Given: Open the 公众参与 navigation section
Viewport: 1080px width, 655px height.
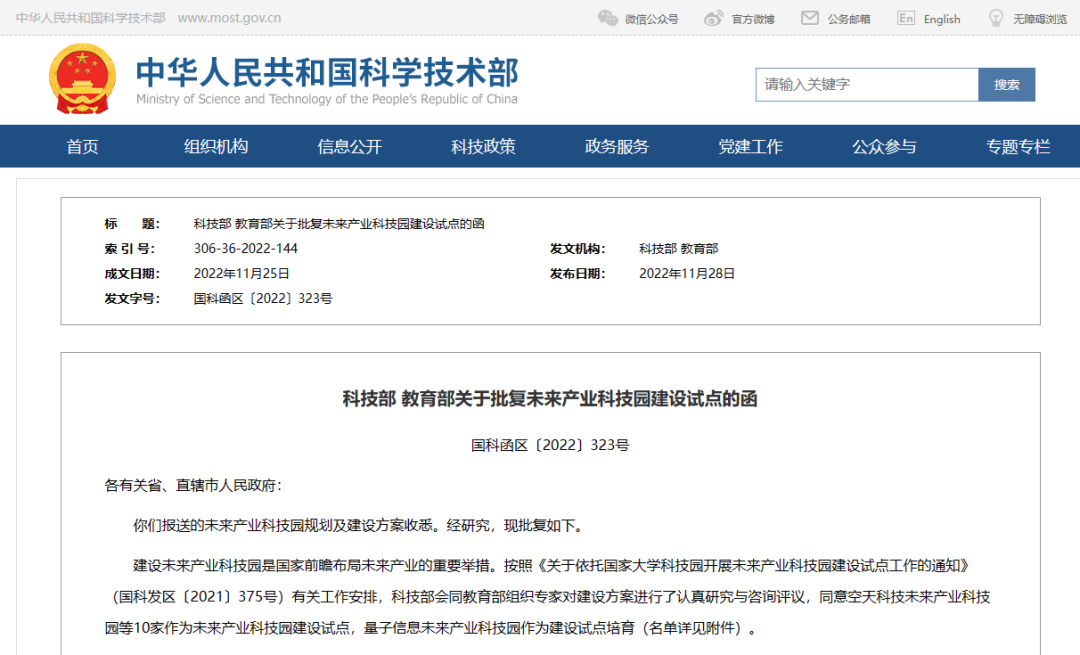Looking at the screenshot, I should click(884, 146).
